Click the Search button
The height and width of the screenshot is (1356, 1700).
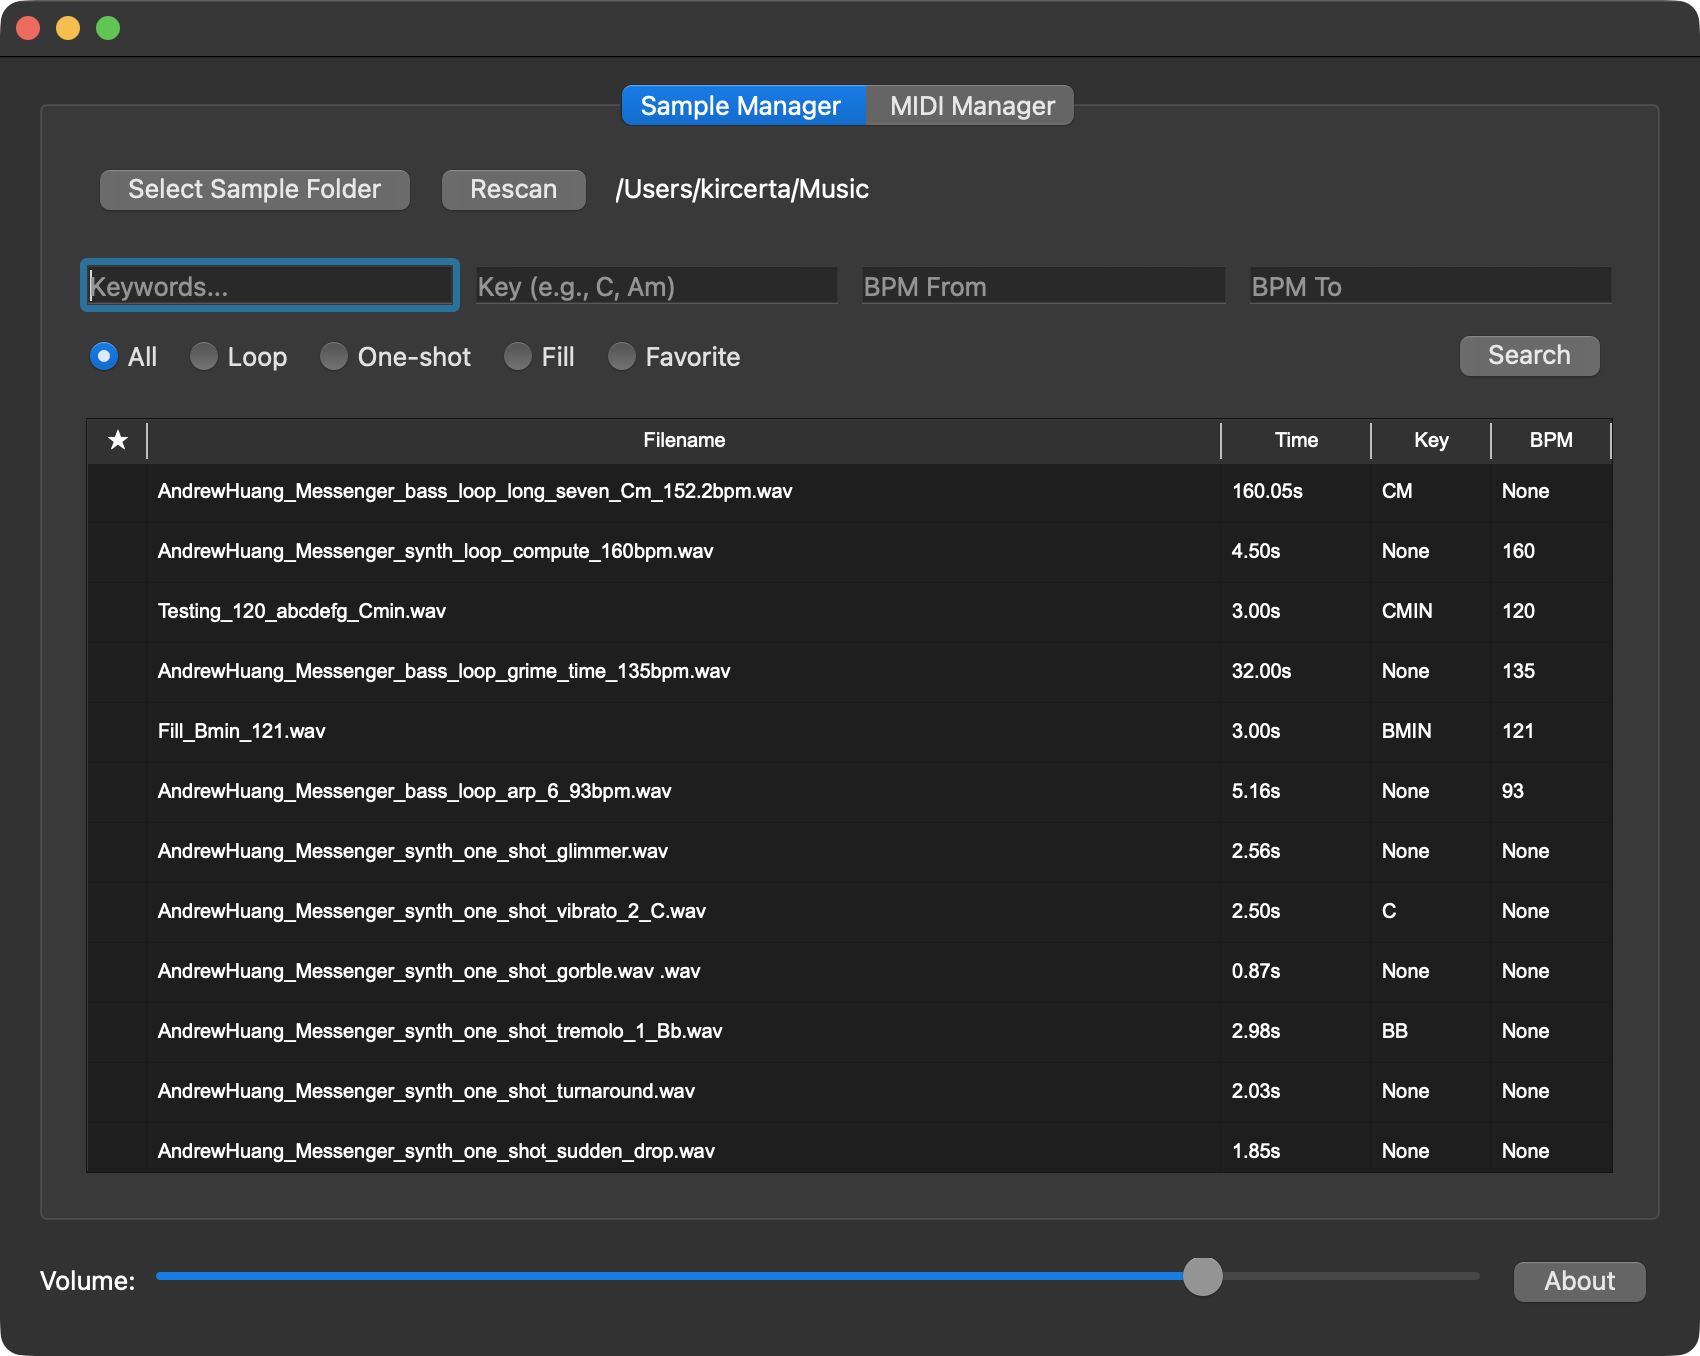[x=1529, y=355]
